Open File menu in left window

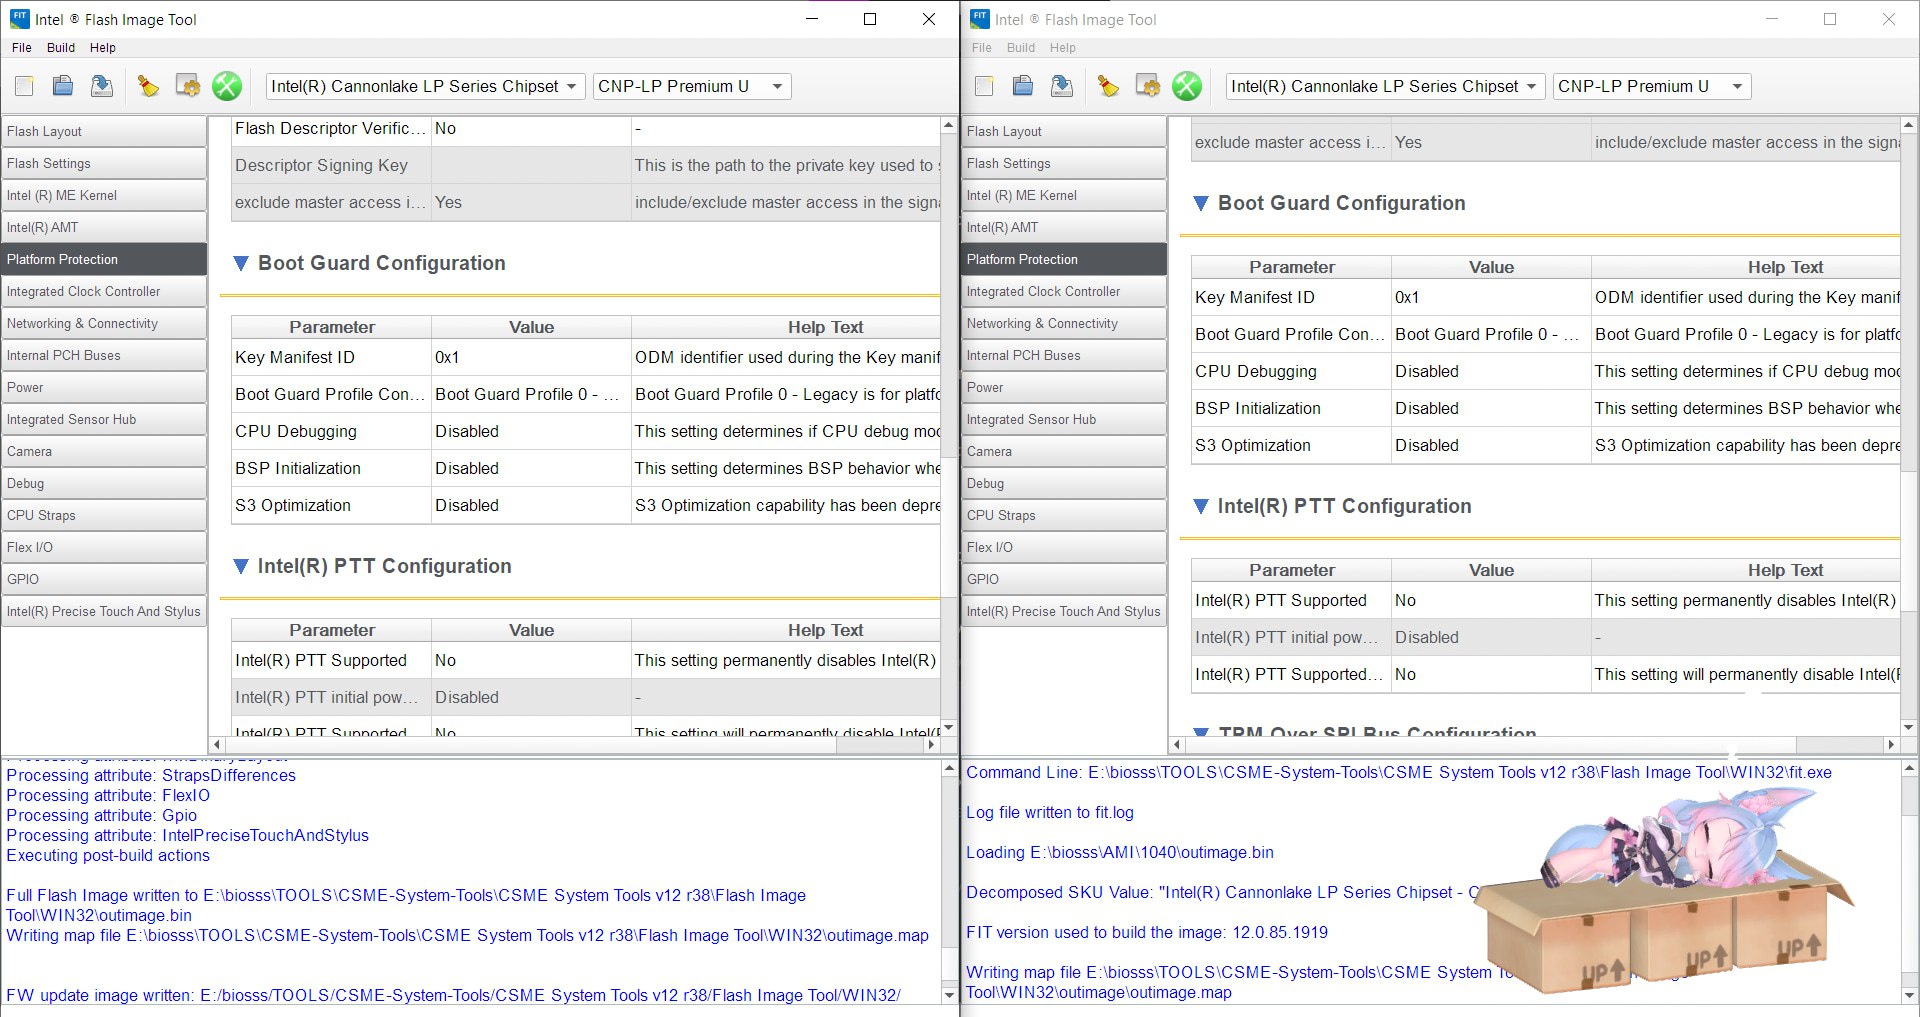coord(22,47)
